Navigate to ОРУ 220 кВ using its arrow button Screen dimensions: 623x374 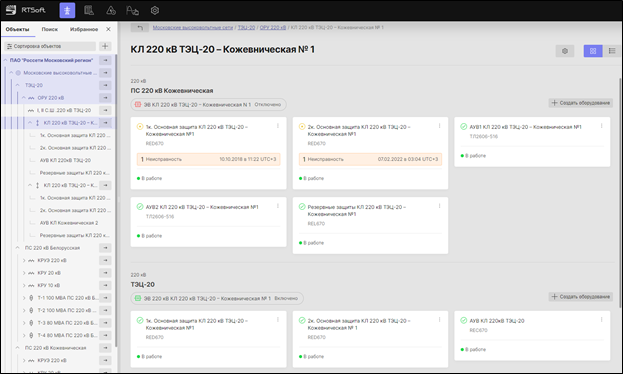pos(105,98)
